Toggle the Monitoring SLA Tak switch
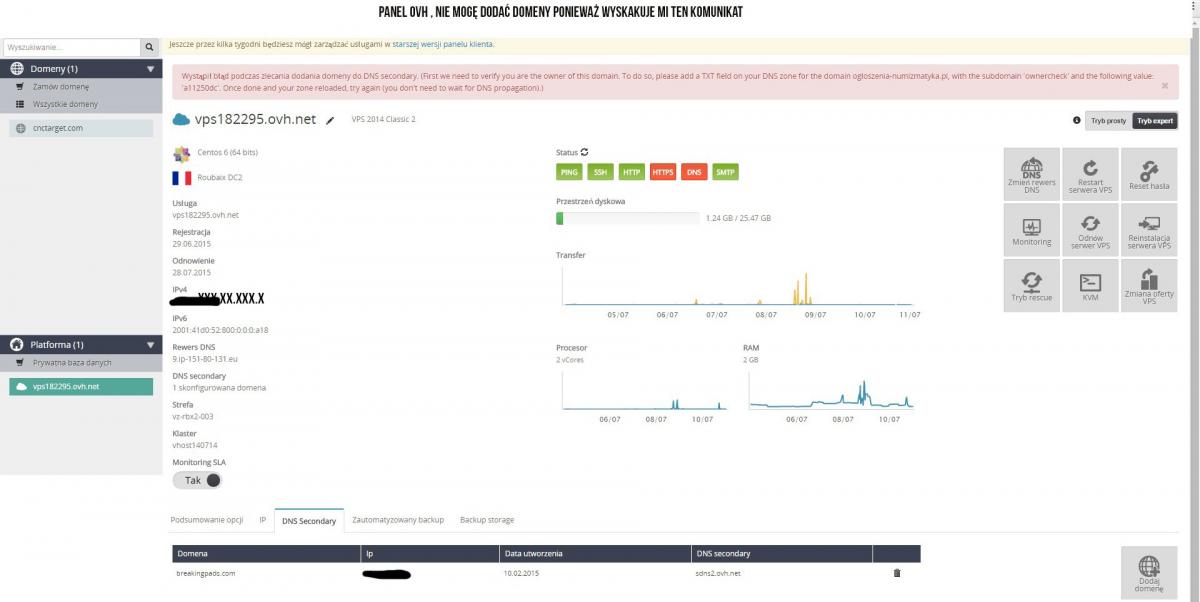 click(x=197, y=480)
